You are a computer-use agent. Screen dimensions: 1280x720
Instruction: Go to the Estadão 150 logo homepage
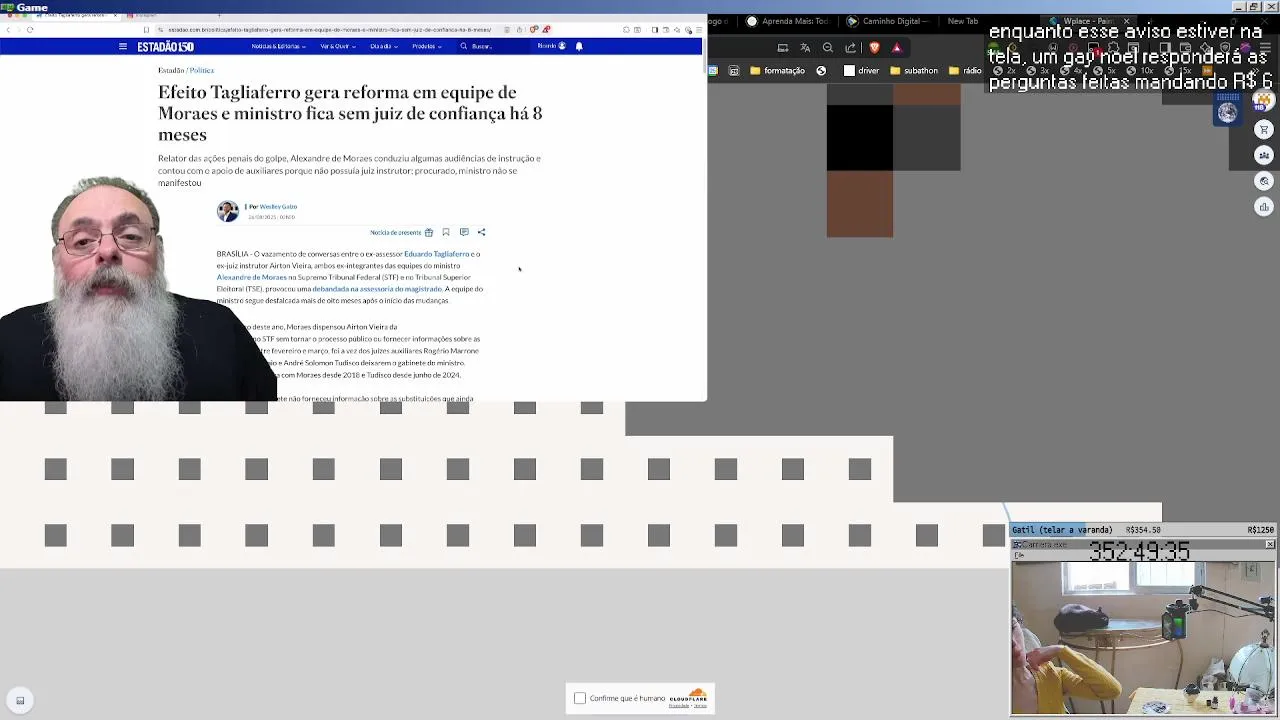(x=166, y=46)
